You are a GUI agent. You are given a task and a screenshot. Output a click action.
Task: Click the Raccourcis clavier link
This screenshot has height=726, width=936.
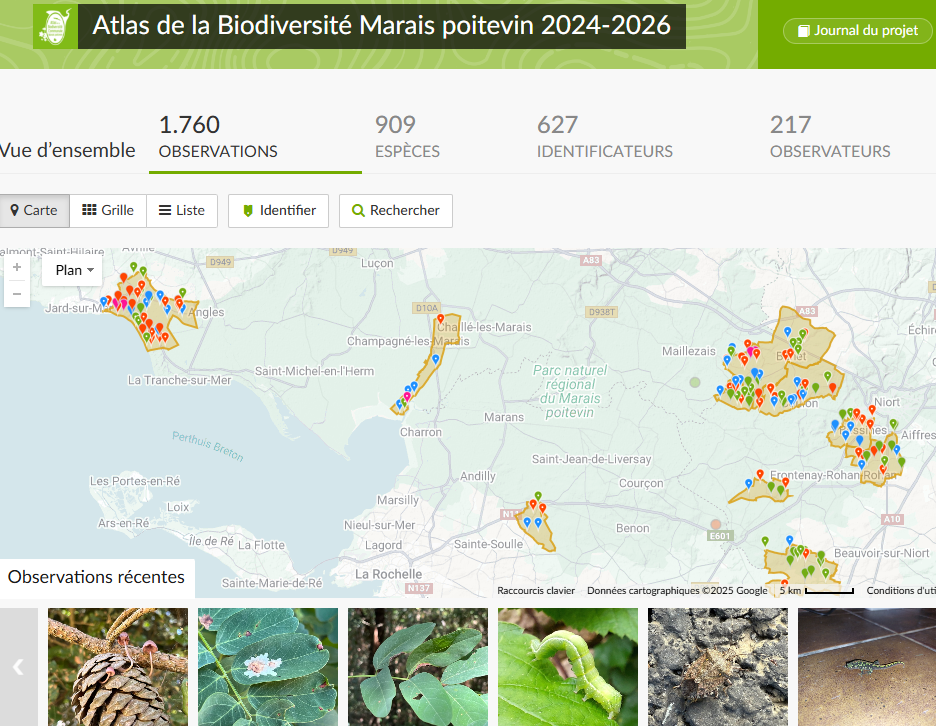tap(536, 591)
